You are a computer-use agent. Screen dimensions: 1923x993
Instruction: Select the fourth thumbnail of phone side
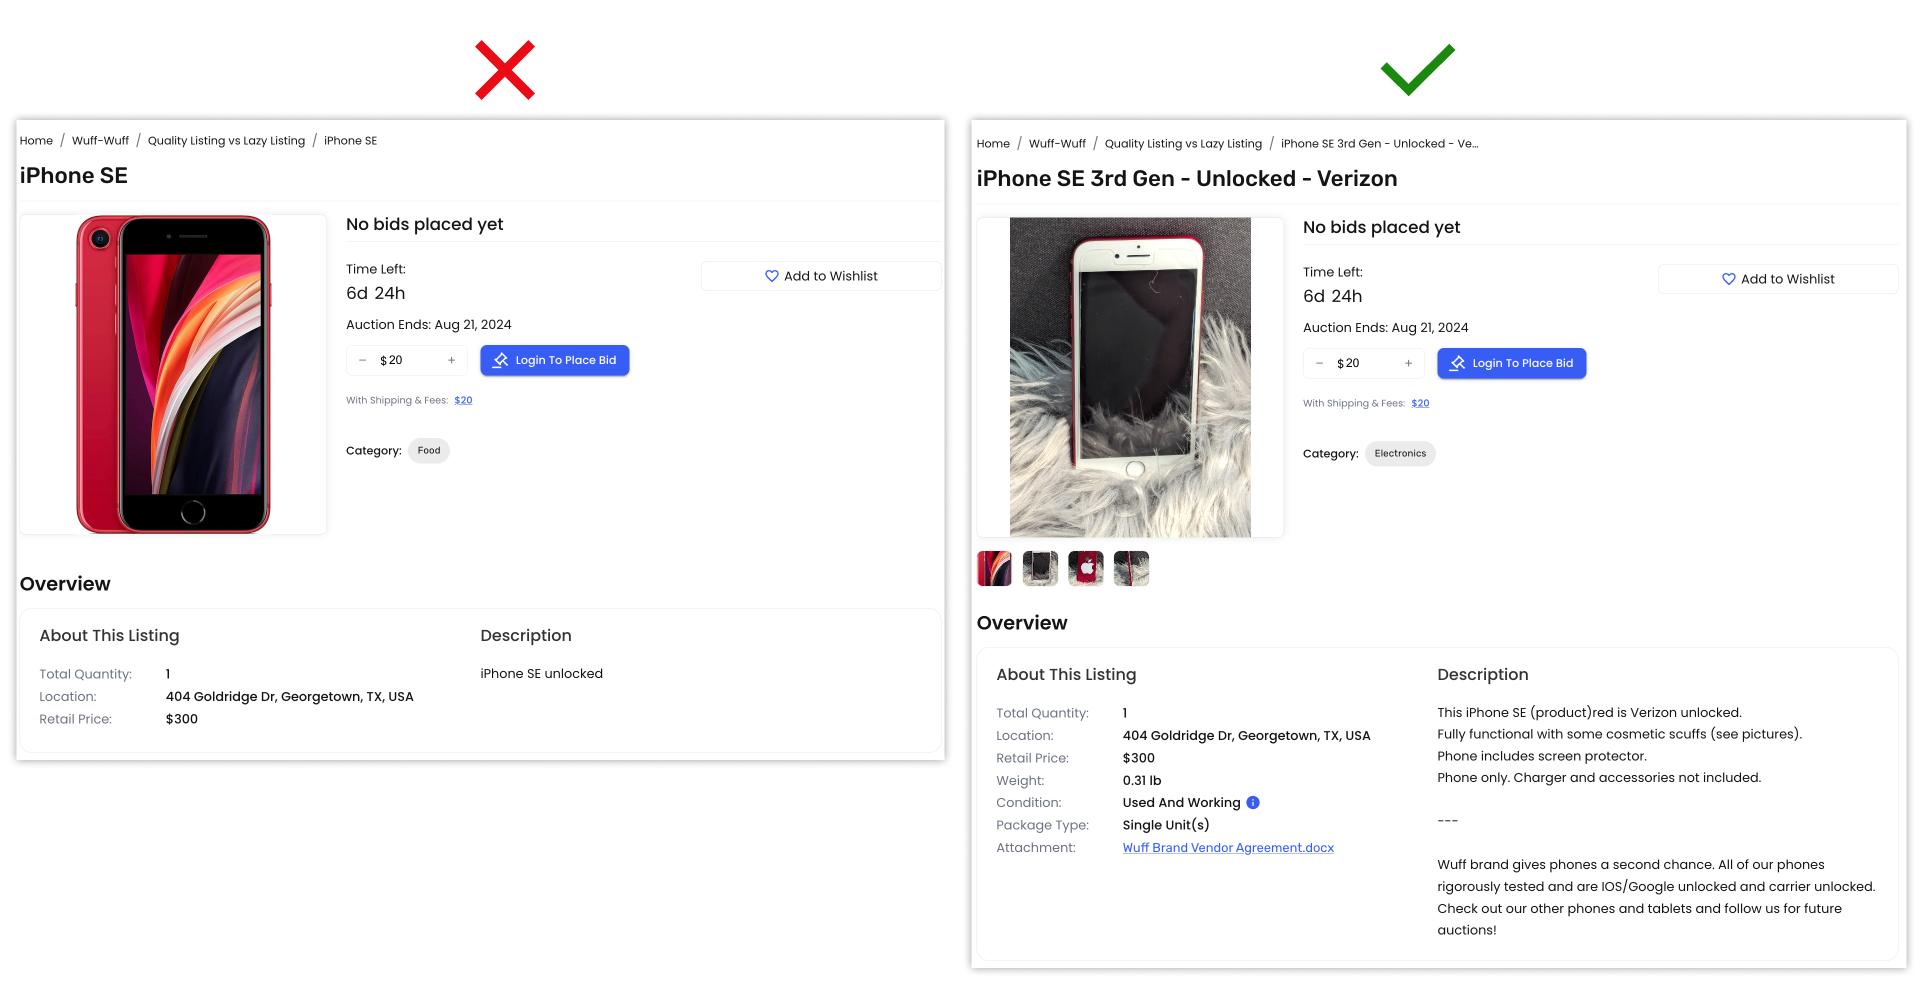[1132, 569]
